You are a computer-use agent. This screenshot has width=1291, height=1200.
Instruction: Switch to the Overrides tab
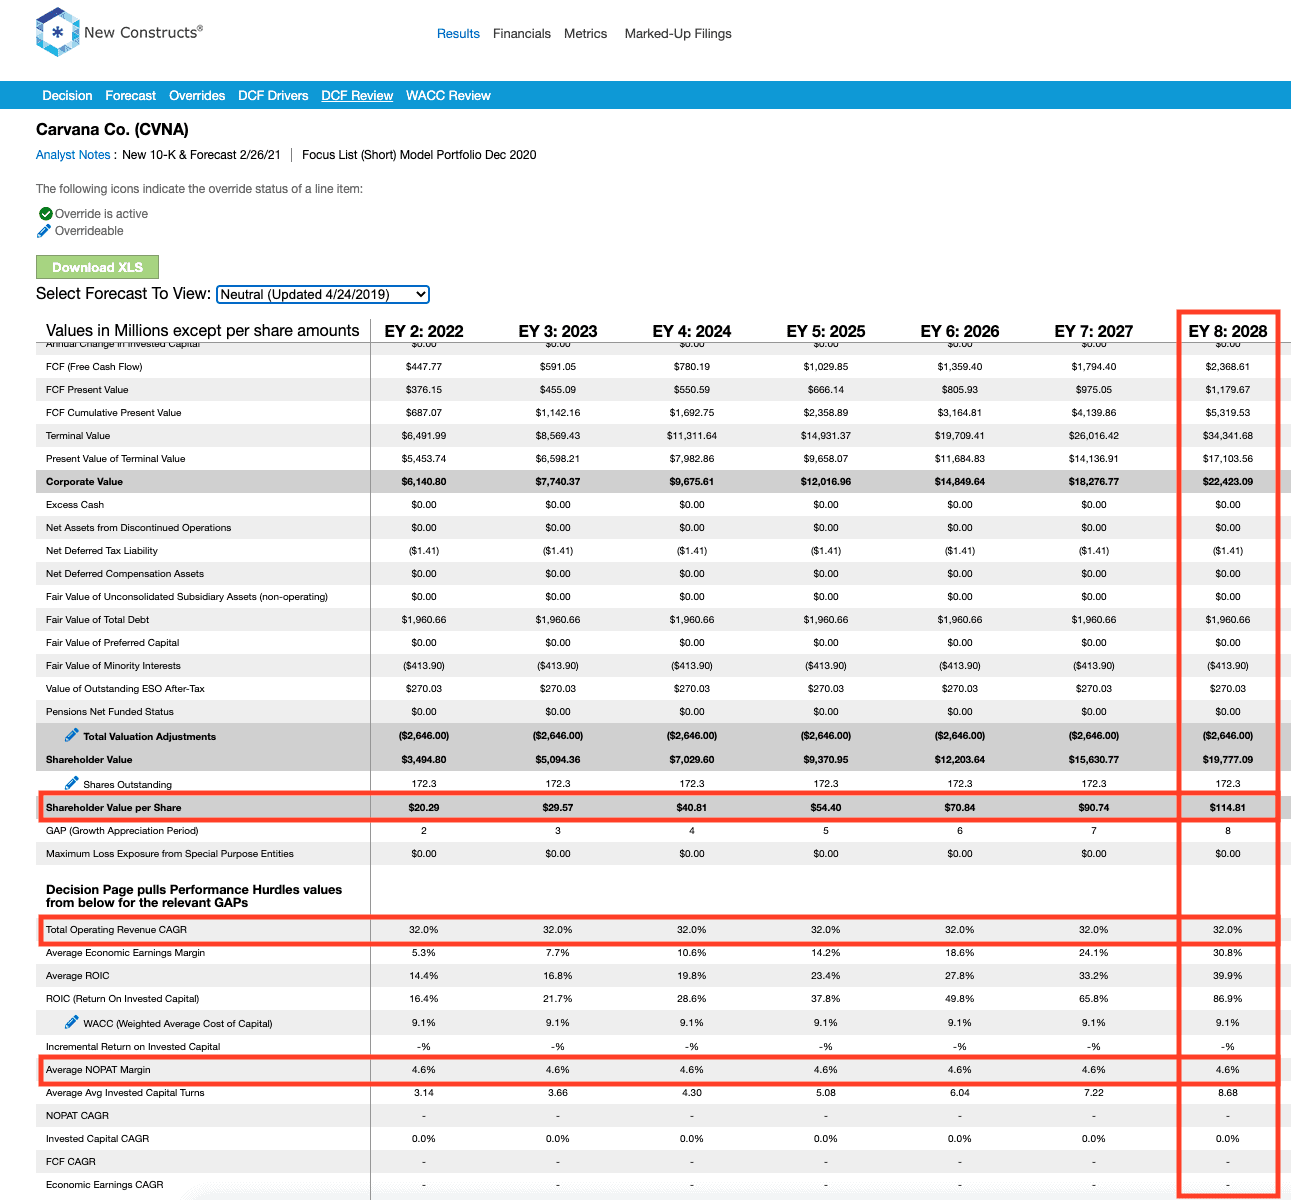point(197,96)
